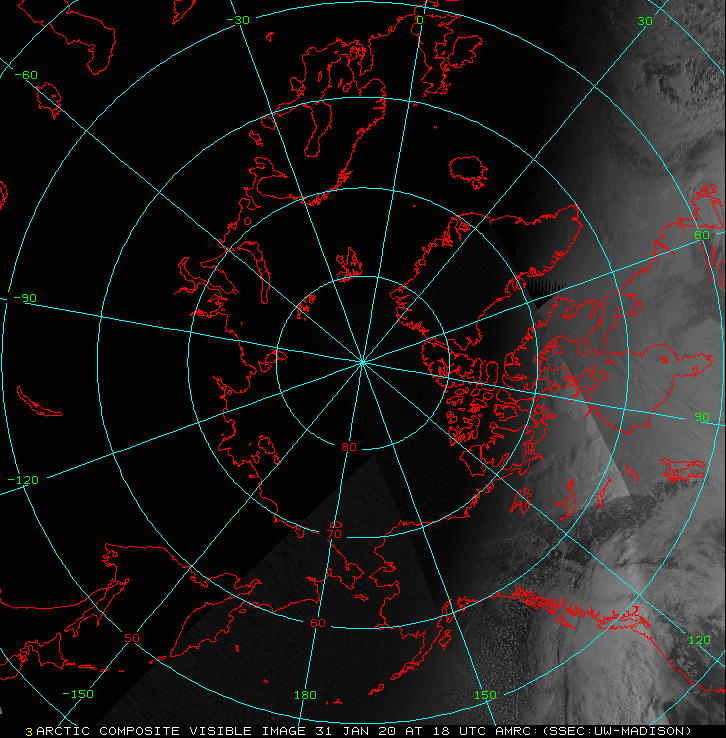Image resolution: width=726 pixels, height=738 pixels.
Task: Click the green -90 longitude label
Action: tap(25, 298)
